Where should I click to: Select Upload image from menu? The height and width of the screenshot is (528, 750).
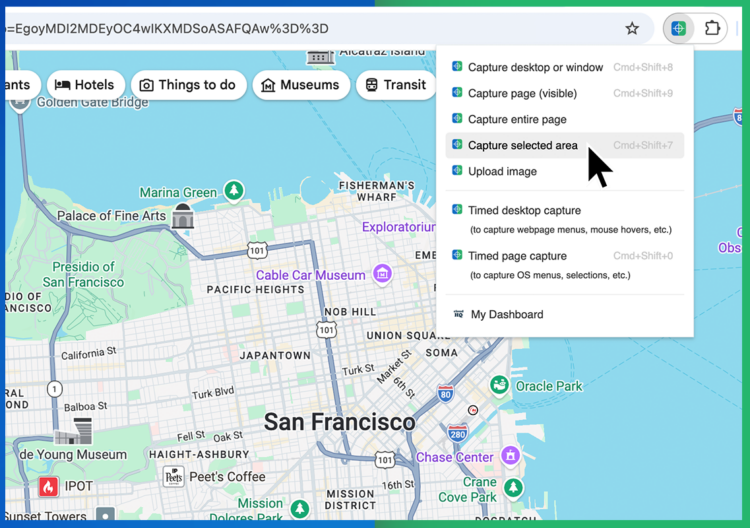(x=502, y=171)
